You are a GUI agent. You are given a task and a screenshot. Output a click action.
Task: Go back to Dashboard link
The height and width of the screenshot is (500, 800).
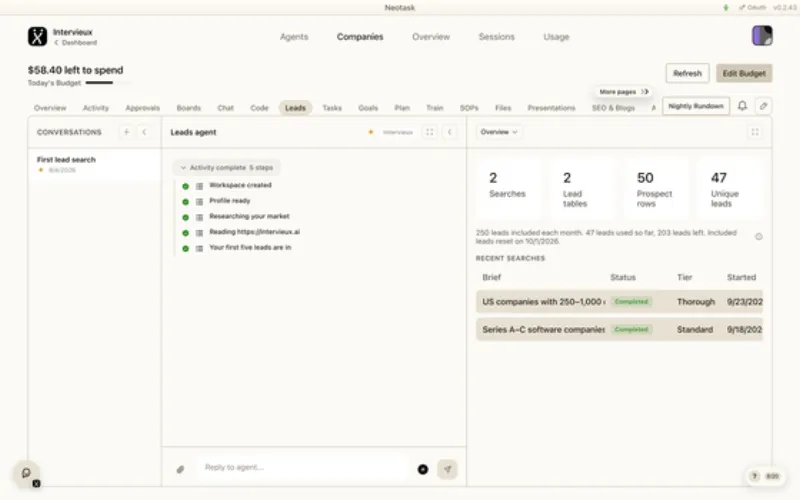(x=76, y=43)
